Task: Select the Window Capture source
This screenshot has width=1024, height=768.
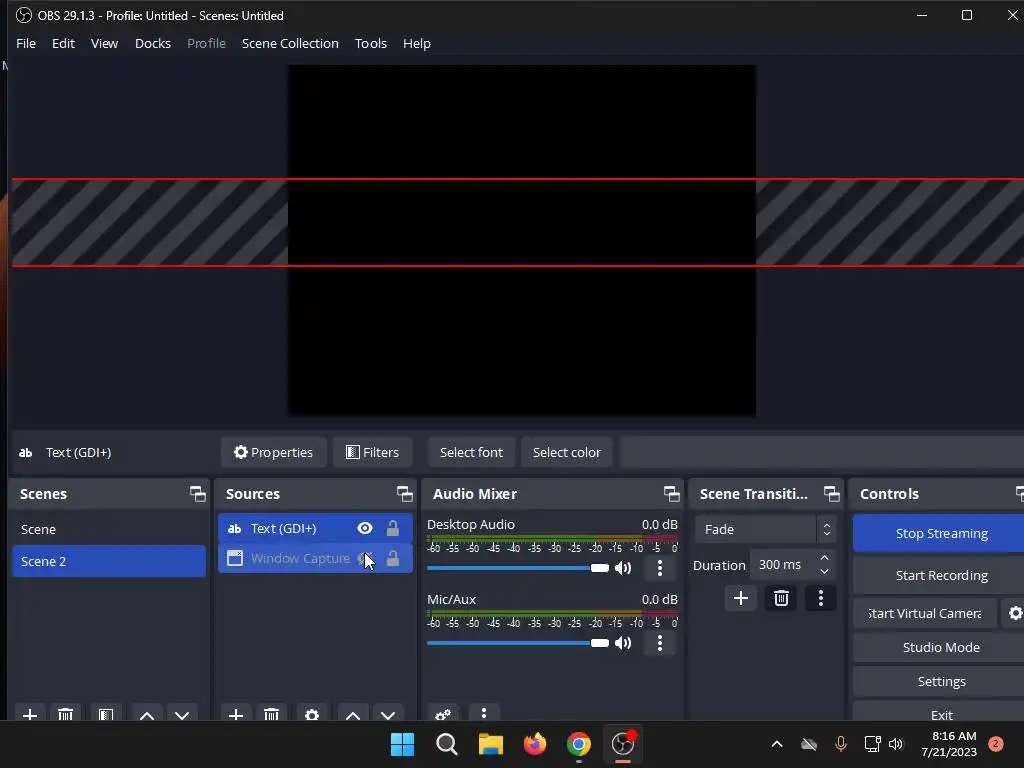Action: click(x=315, y=558)
